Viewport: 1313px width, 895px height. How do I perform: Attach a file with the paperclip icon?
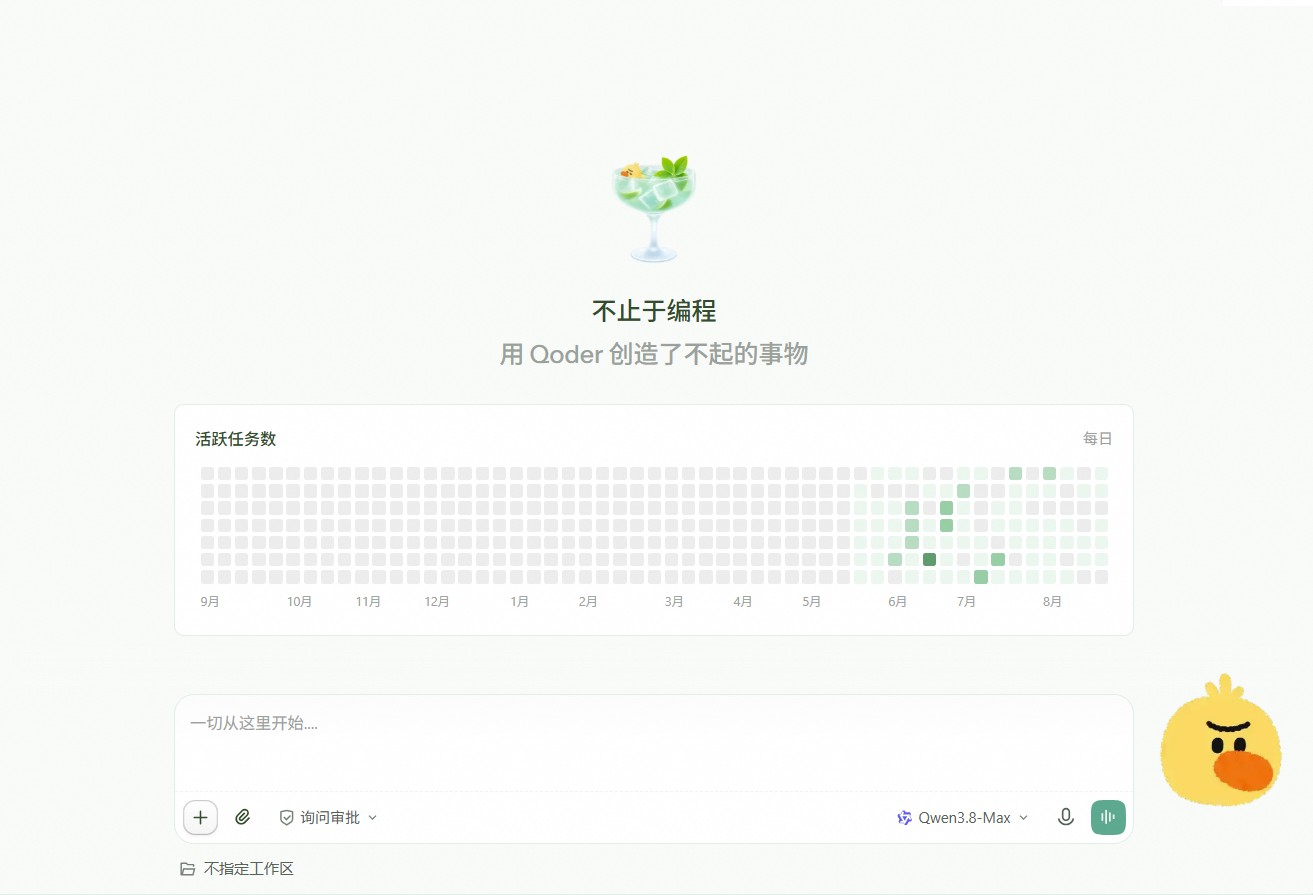coord(242,817)
